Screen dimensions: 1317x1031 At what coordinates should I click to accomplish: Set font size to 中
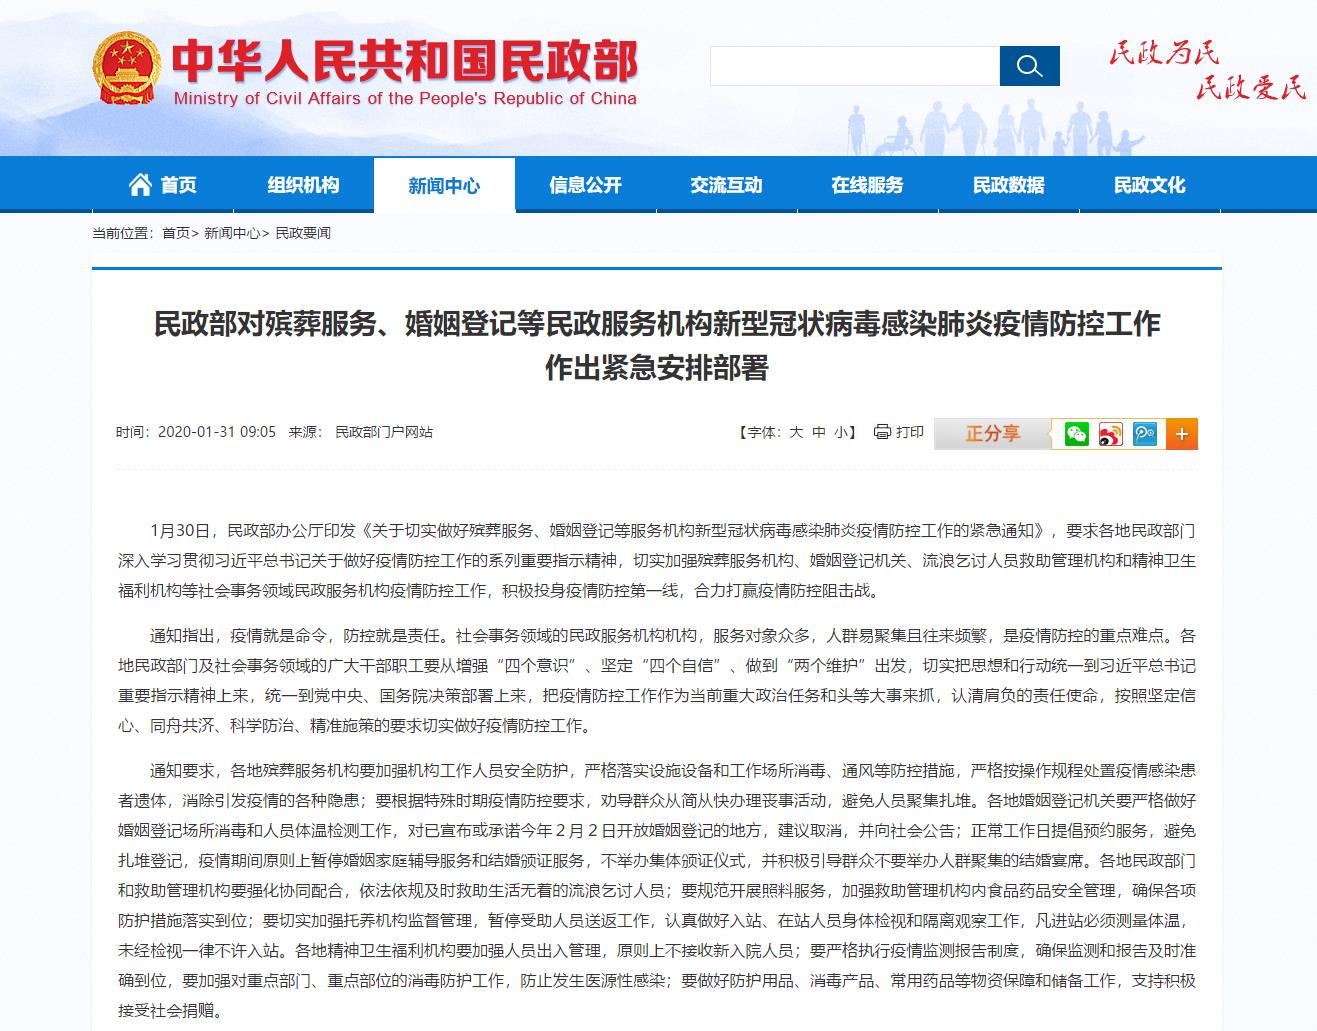(x=819, y=432)
